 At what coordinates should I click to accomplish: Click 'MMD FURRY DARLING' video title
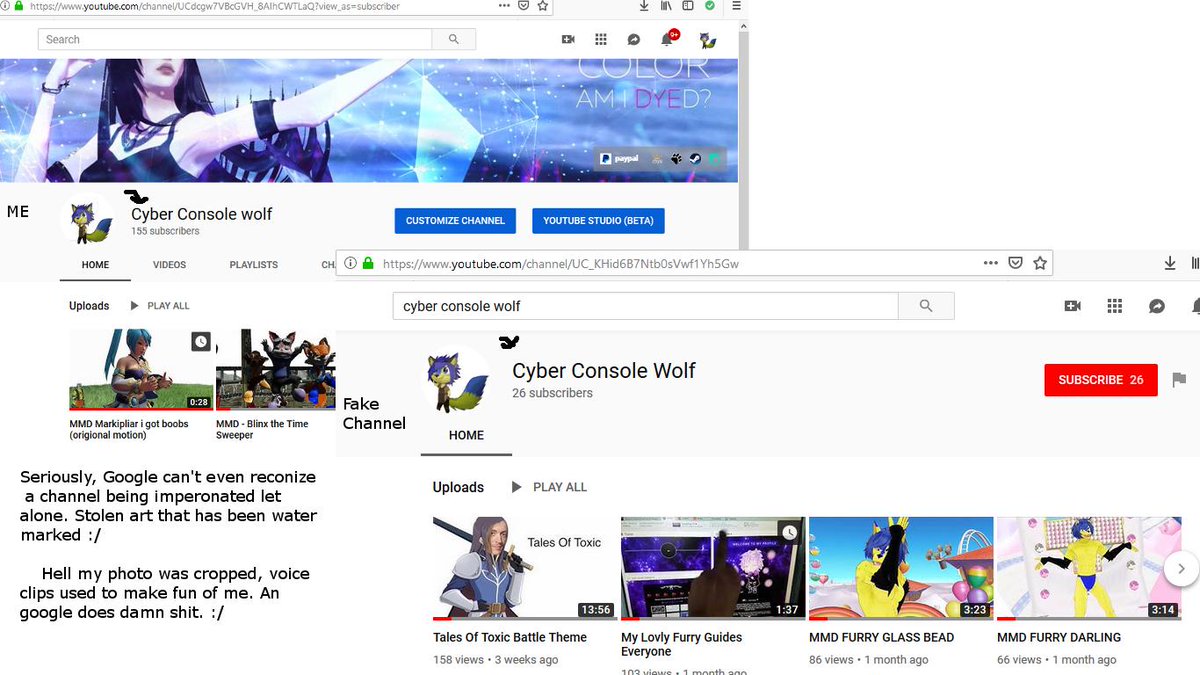pyautogui.click(x=1059, y=637)
